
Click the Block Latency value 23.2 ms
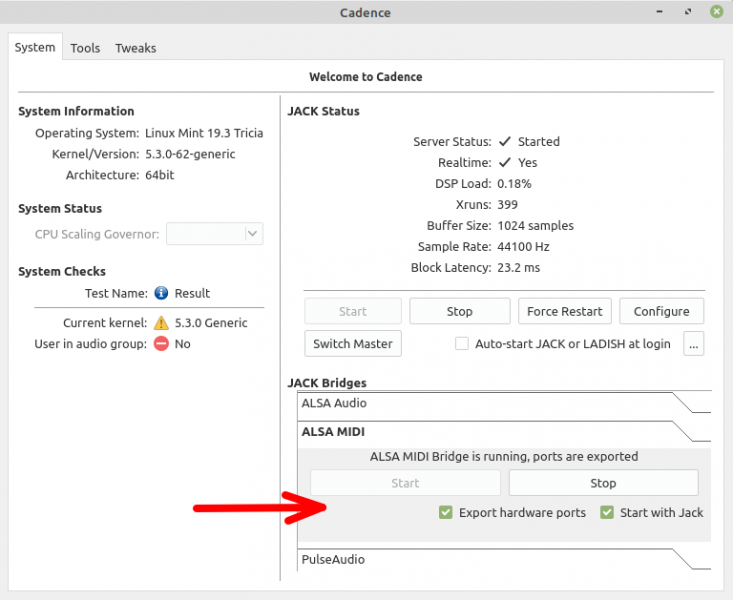(518, 268)
